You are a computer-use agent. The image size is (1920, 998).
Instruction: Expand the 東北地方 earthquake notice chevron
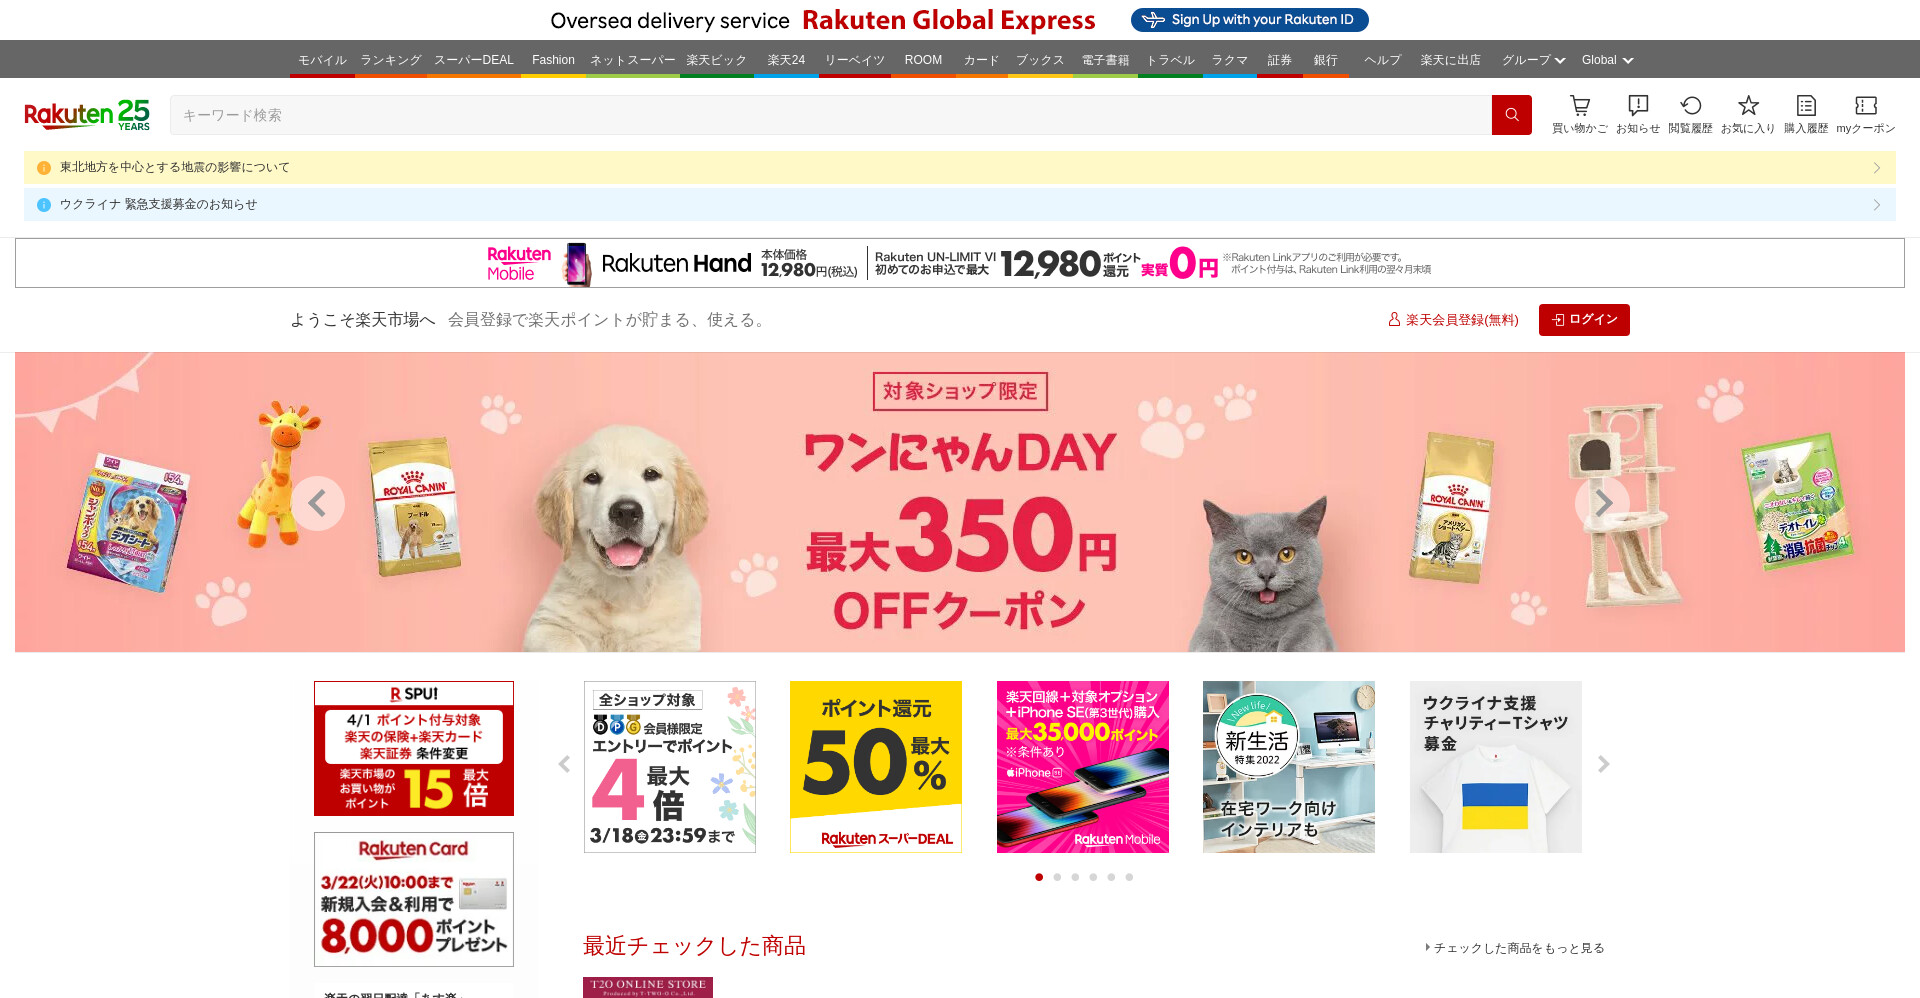[x=1877, y=168]
